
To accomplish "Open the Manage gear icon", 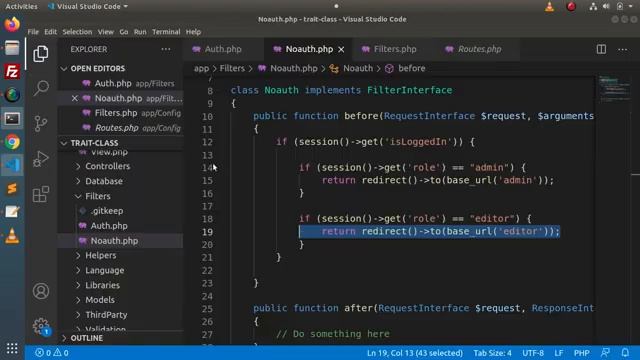I will [41, 326].
